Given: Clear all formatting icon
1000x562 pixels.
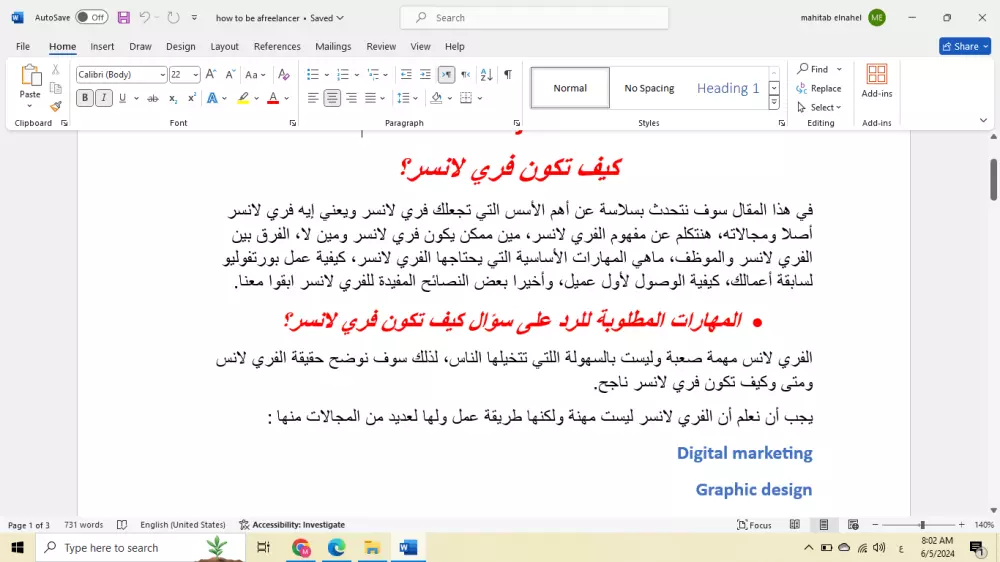Looking at the screenshot, I should click(x=284, y=75).
